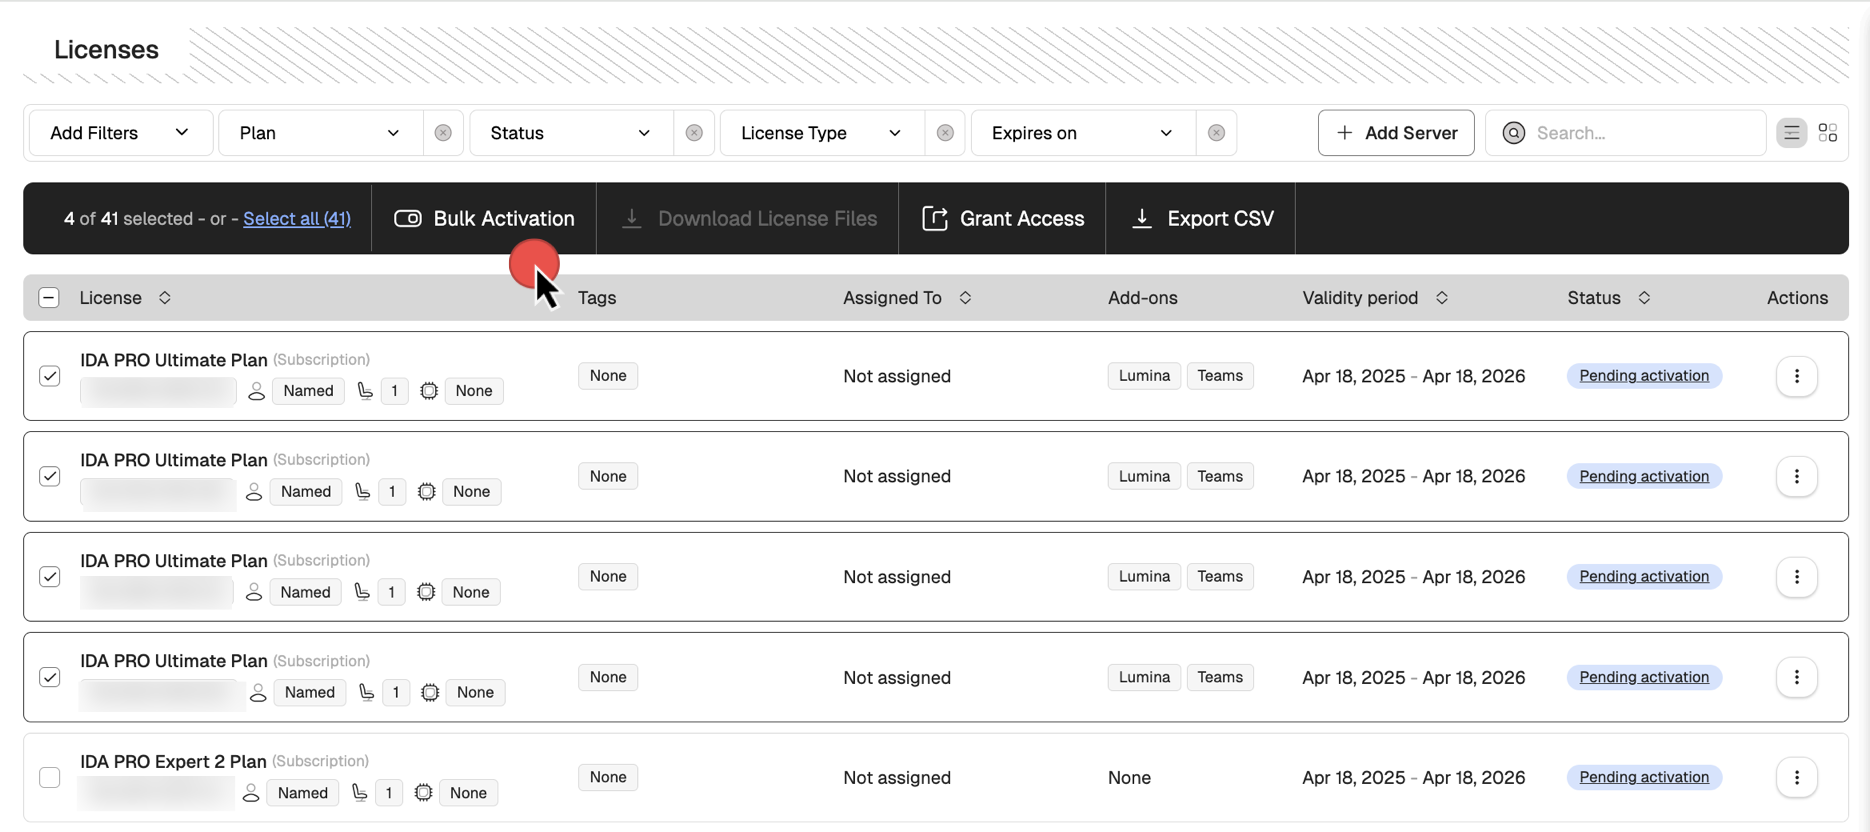The image size is (1870, 832).
Task: Click None tag in Expert 2 Plan row
Action: pyautogui.click(x=608, y=778)
